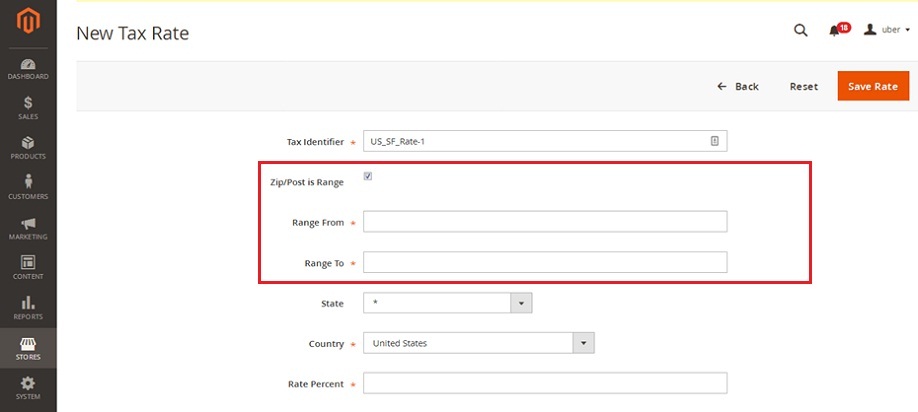This screenshot has height=412, width=918.
Task: Go back using the Back link
Action: 738,87
